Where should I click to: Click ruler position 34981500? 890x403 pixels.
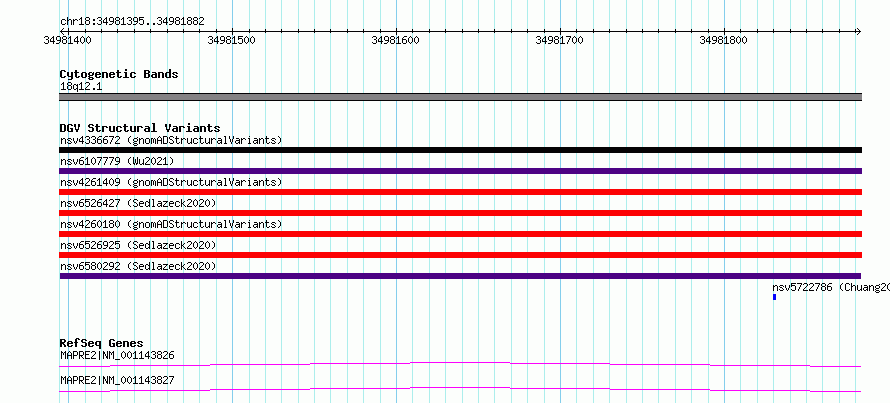pos(232,40)
